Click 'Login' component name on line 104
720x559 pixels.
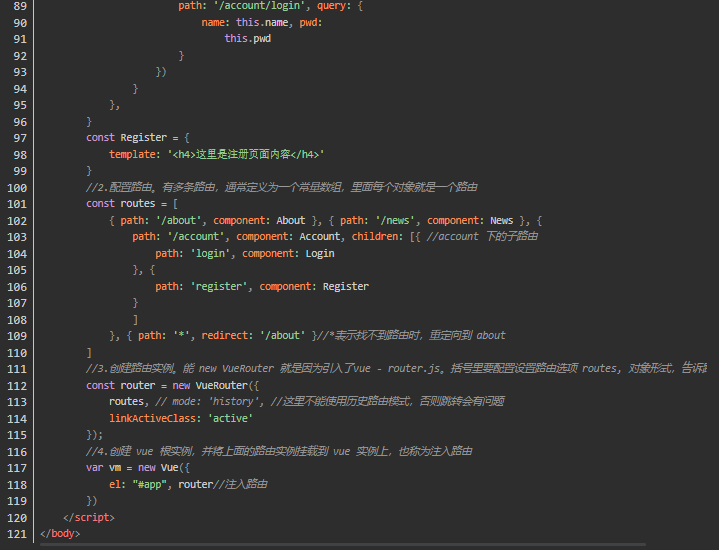(320, 253)
